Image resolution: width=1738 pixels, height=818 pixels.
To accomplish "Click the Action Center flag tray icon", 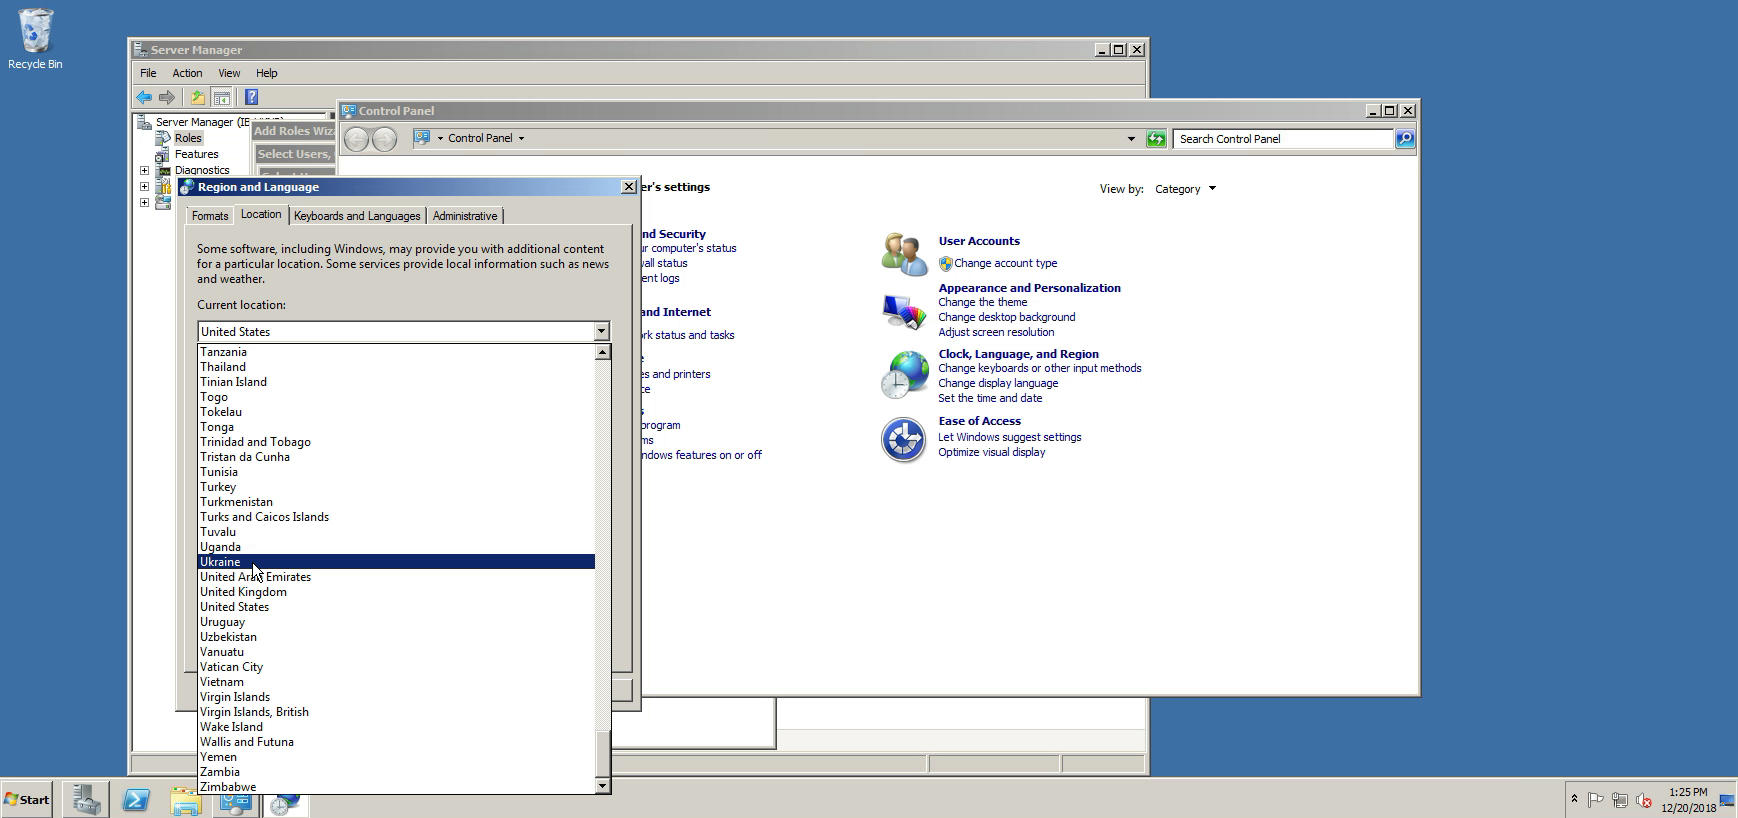I will 1596,800.
